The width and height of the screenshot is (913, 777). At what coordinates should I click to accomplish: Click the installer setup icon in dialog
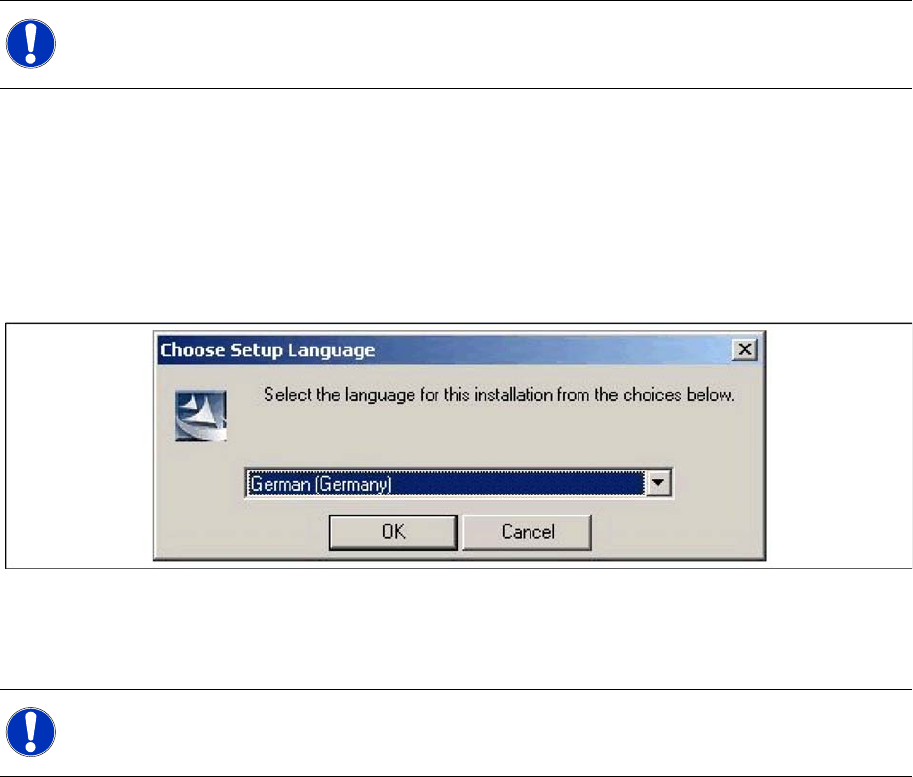click(x=201, y=416)
